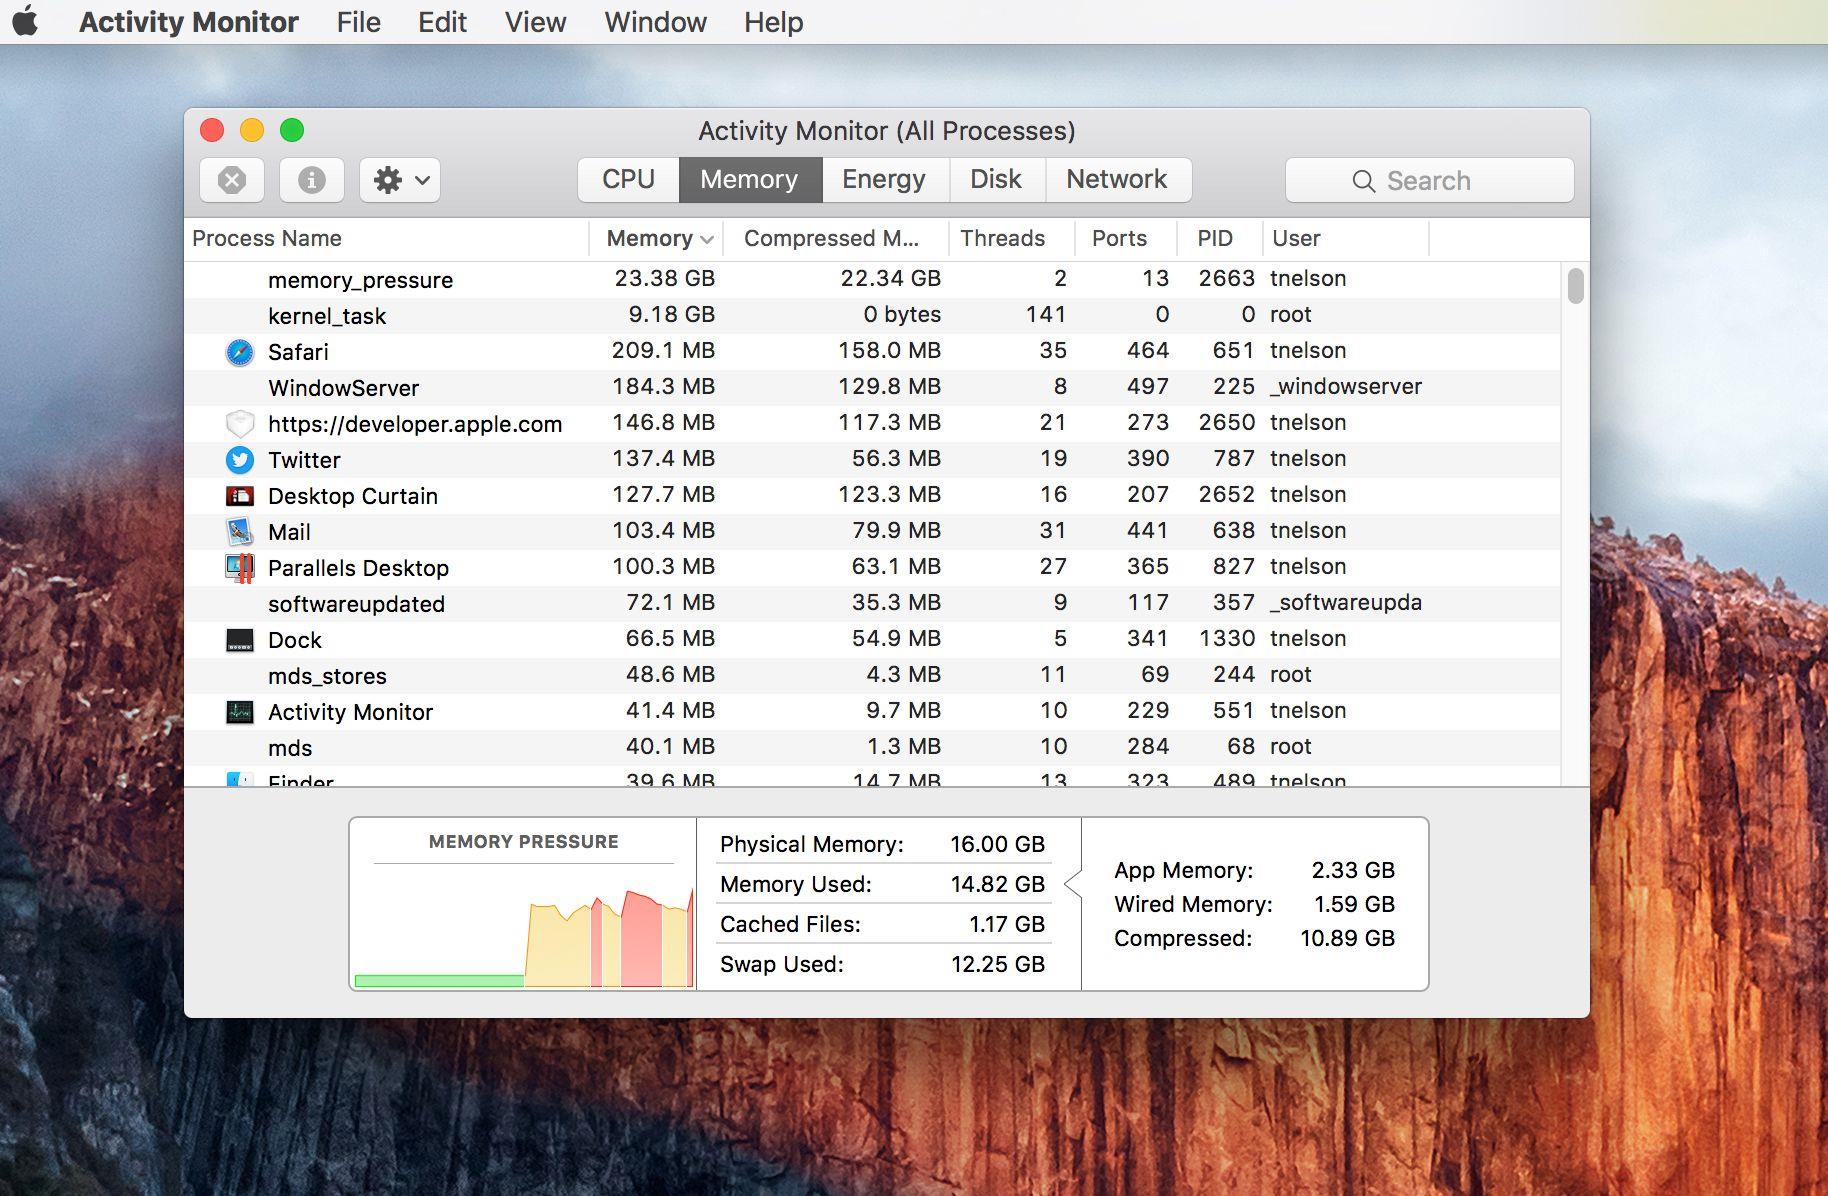Select the Safari process name

point(298,352)
